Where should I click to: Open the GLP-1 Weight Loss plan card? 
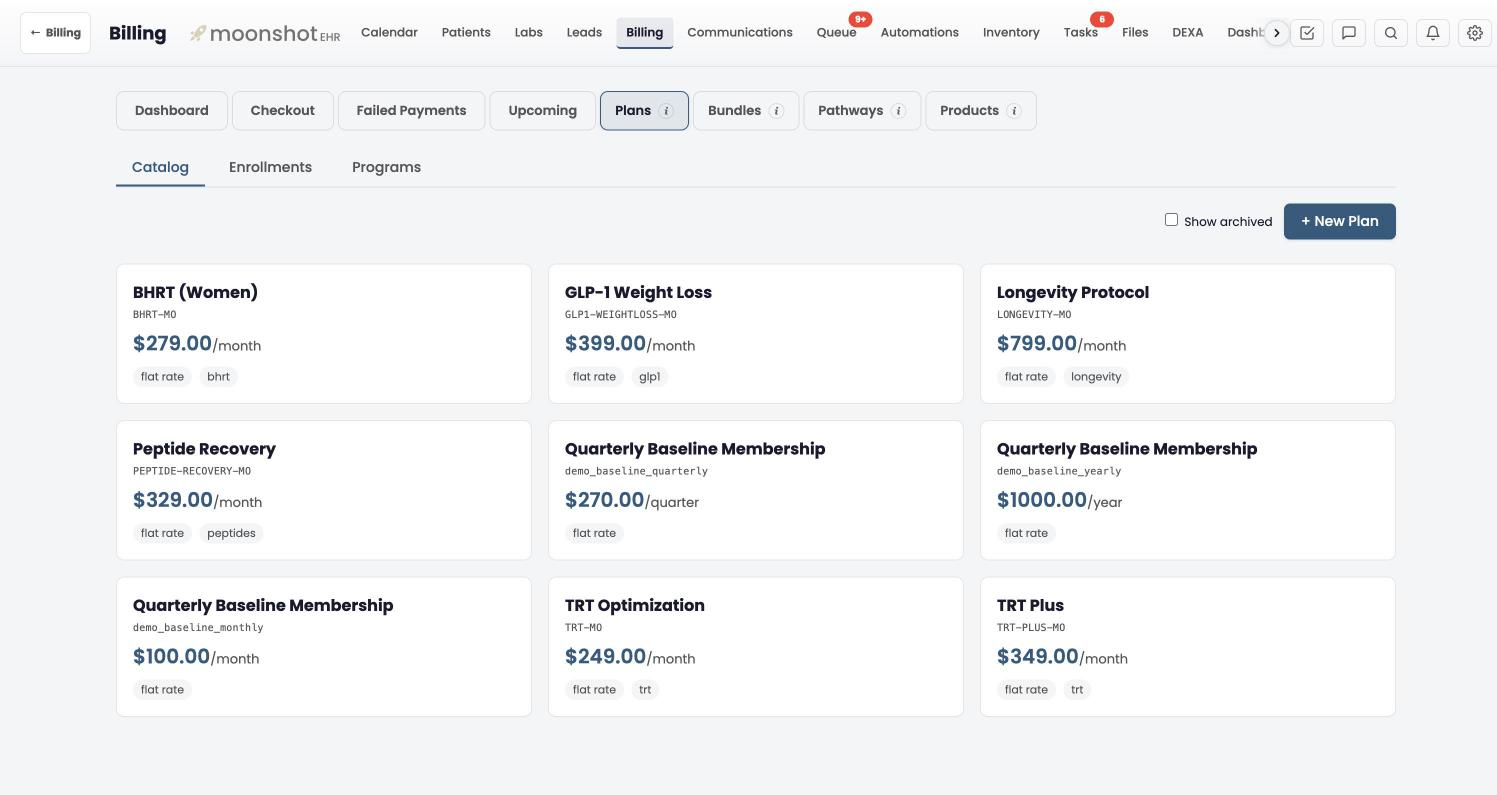point(756,334)
